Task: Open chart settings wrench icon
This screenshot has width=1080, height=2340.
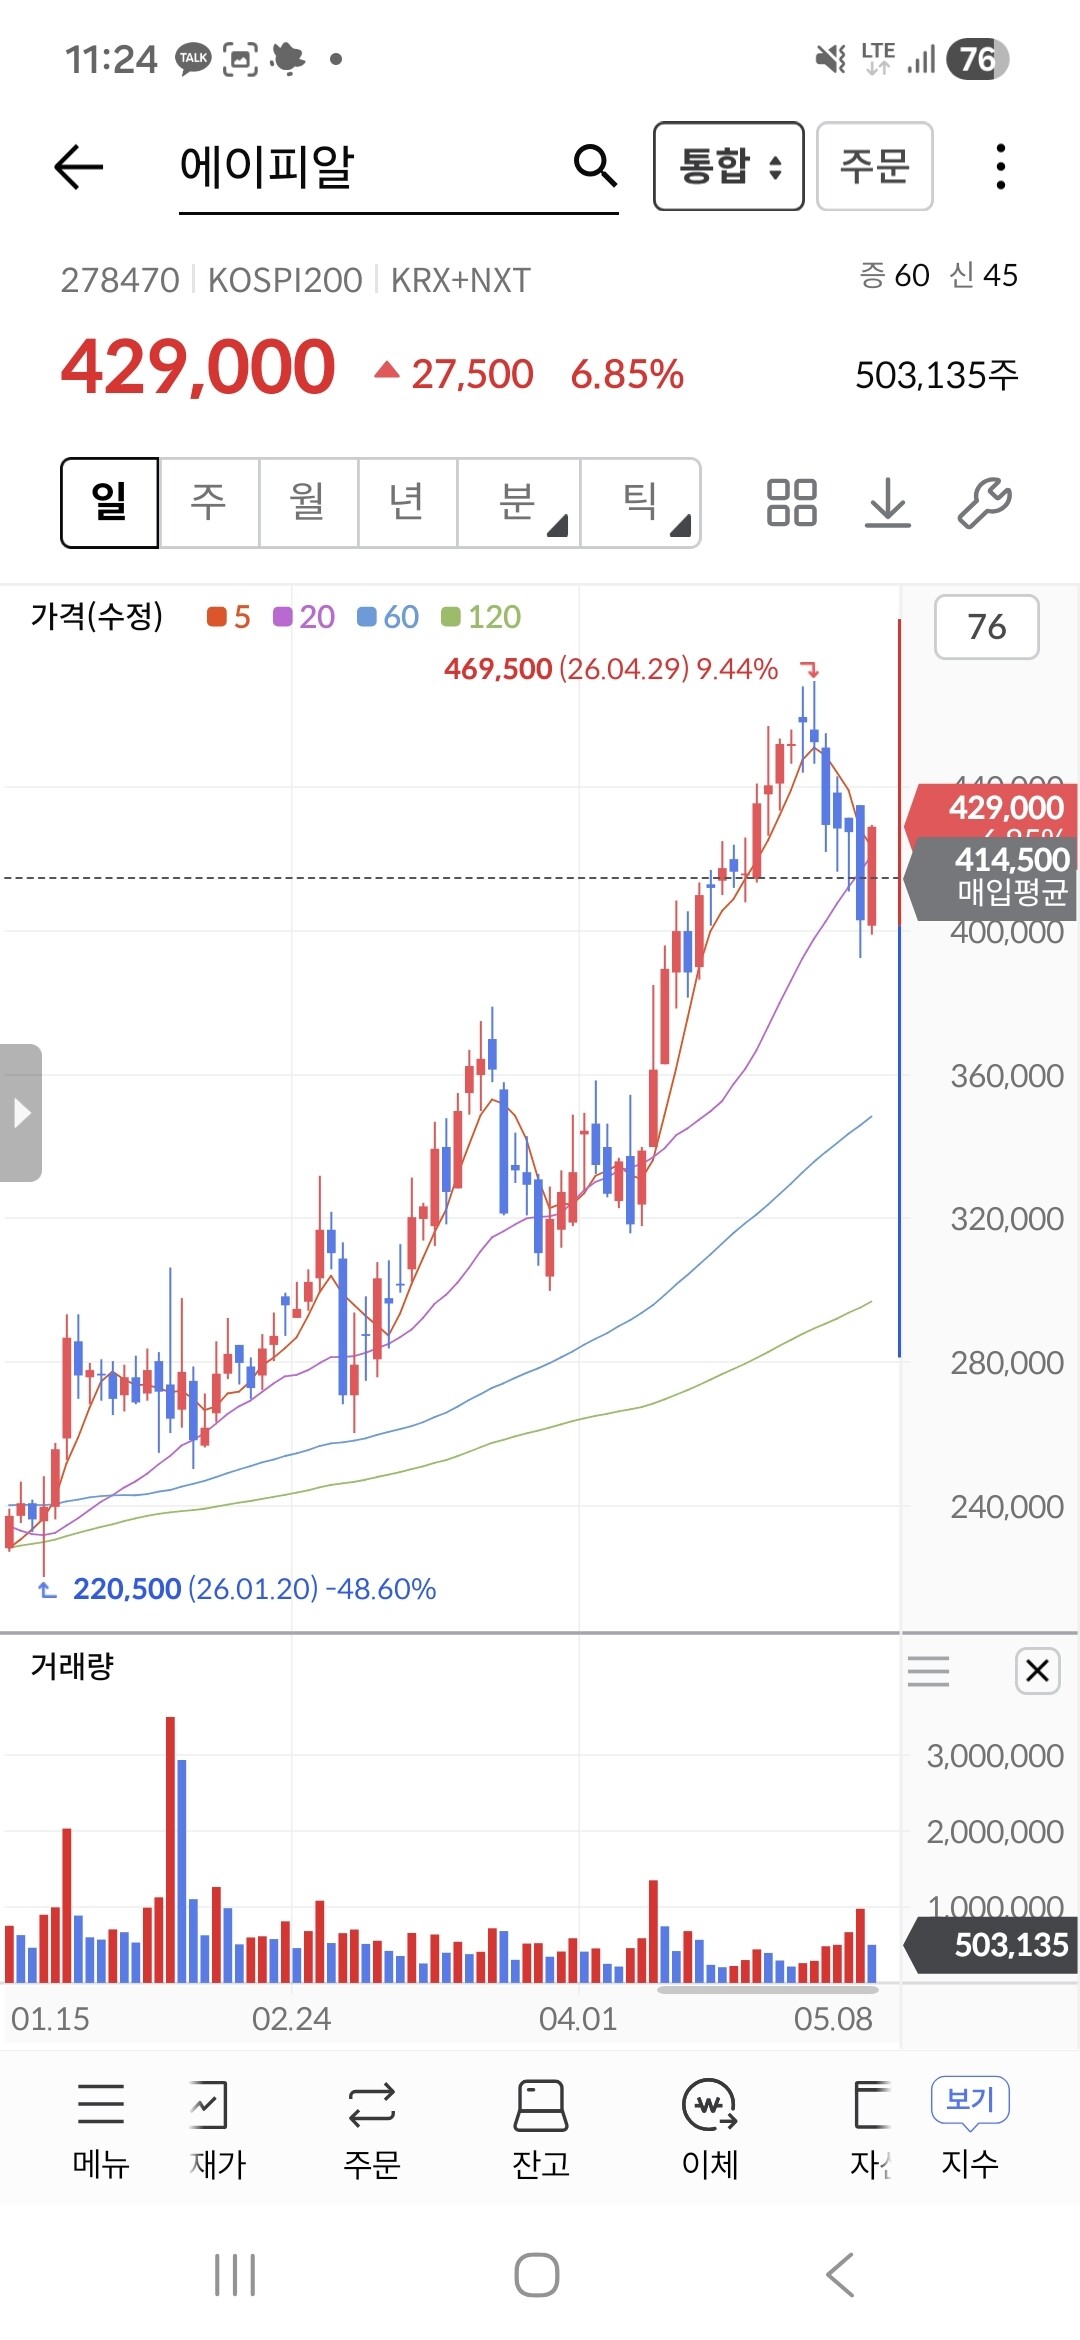Action: point(985,502)
